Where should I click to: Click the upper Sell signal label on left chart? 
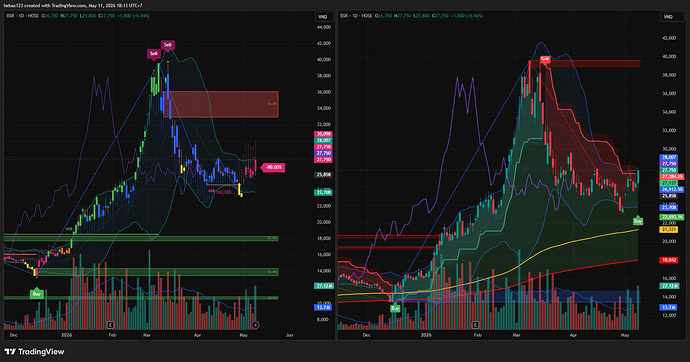pyautogui.click(x=168, y=45)
